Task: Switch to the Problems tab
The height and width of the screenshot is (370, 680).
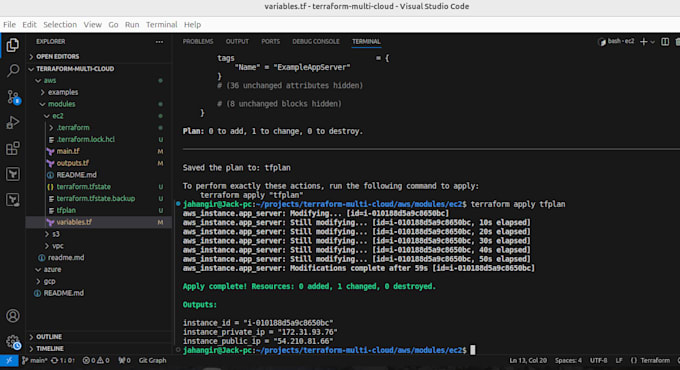Action: tap(198, 42)
